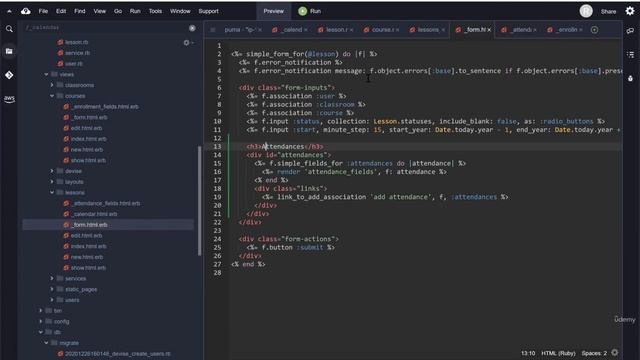Close the _calend tab
The width and height of the screenshot is (640, 360).
pos(306,30)
